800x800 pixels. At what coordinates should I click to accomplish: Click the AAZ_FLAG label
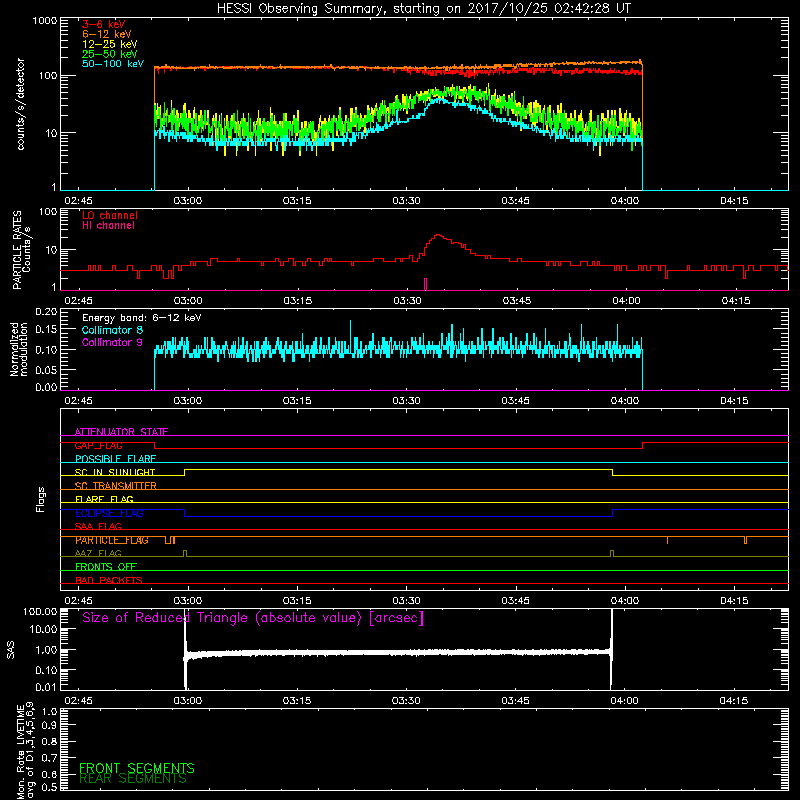click(98, 553)
